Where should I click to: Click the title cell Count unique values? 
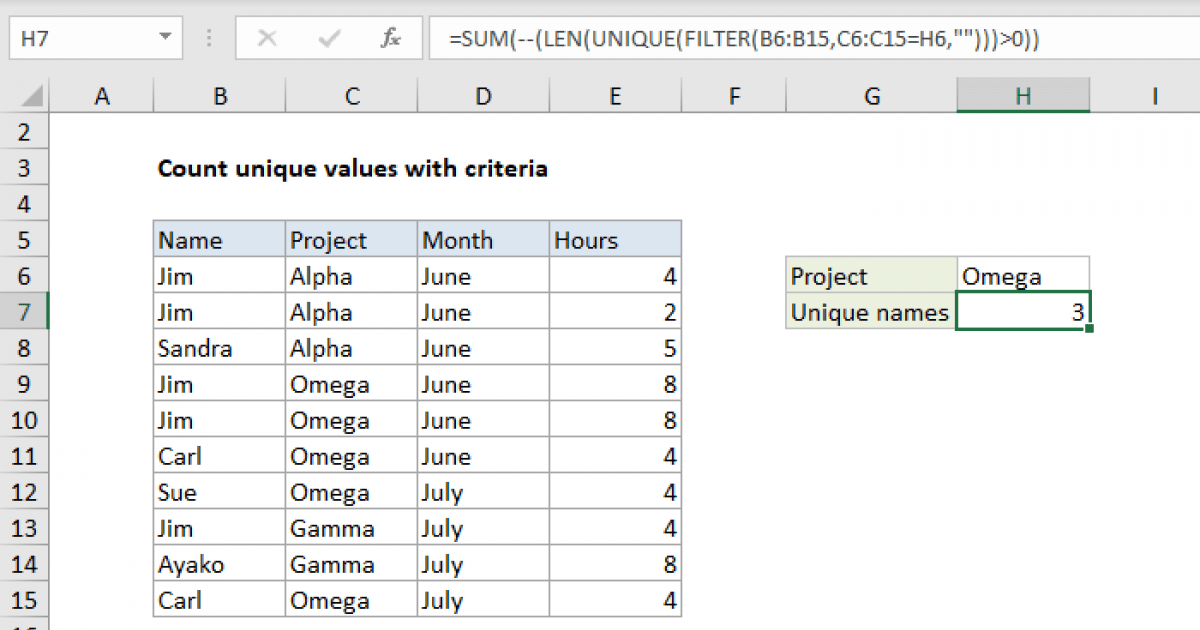tap(352, 169)
